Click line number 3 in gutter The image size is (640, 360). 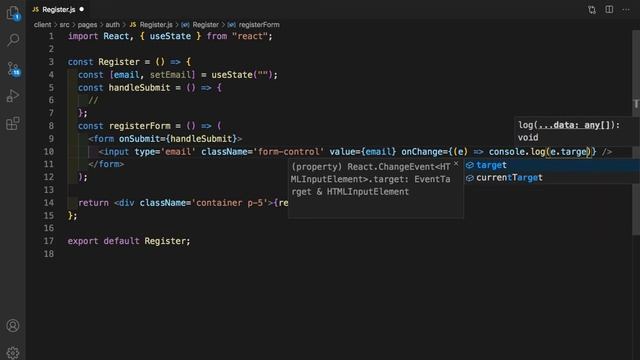[51, 62]
